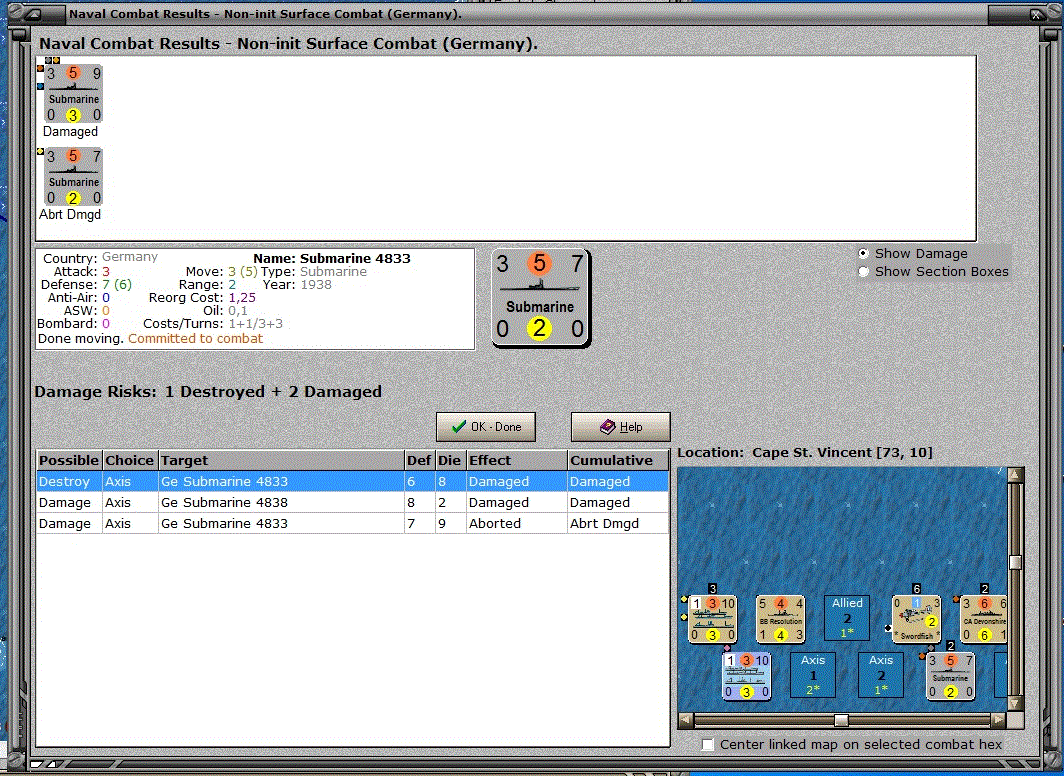Enable Center linked map on selected combat hex

point(708,745)
